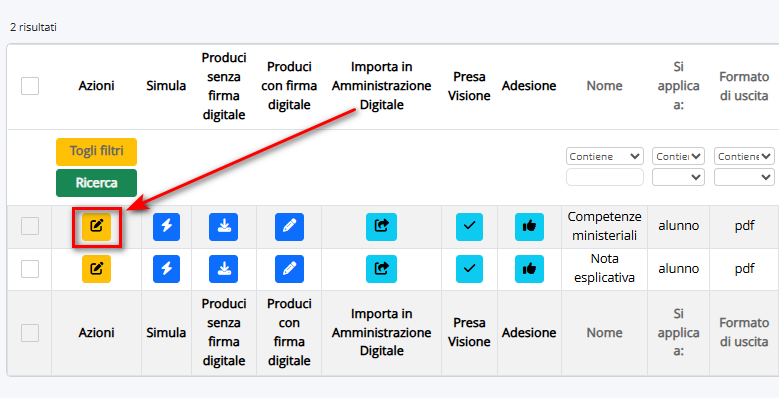This screenshot has height=398, width=779.
Task: Click Presa Visione checkmark for Nota esplicativa
Action: click(x=469, y=269)
